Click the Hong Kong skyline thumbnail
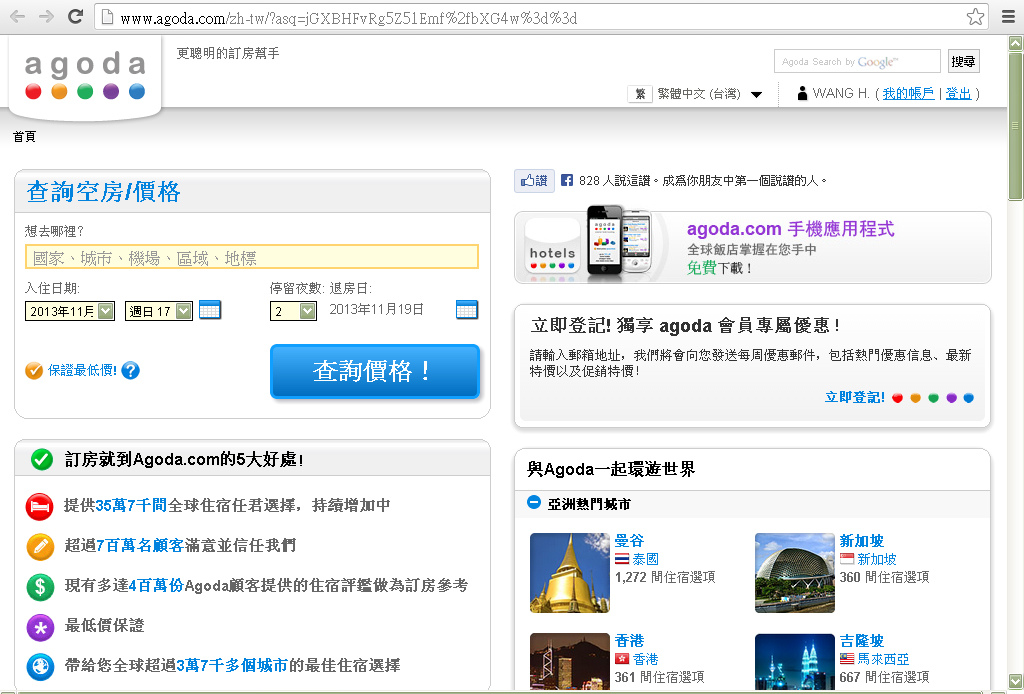The width and height of the screenshot is (1024, 694). (x=569, y=661)
